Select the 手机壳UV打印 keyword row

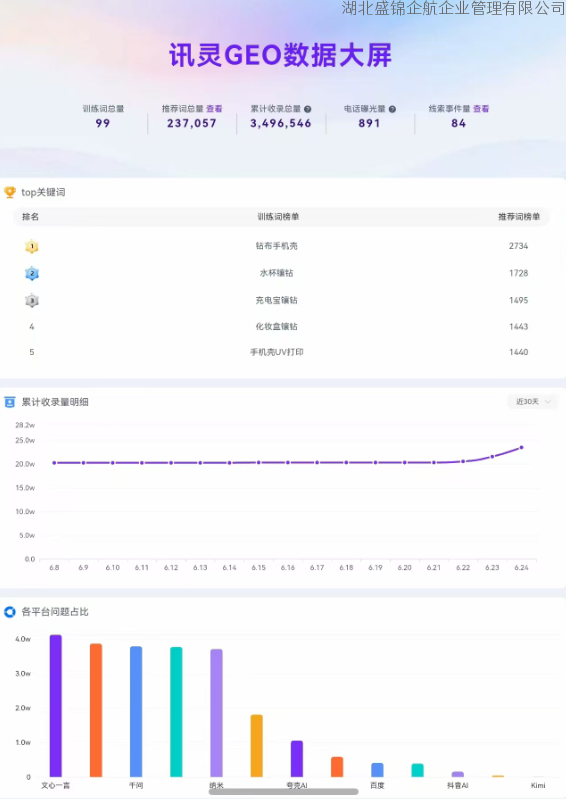click(x=281, y=352)
